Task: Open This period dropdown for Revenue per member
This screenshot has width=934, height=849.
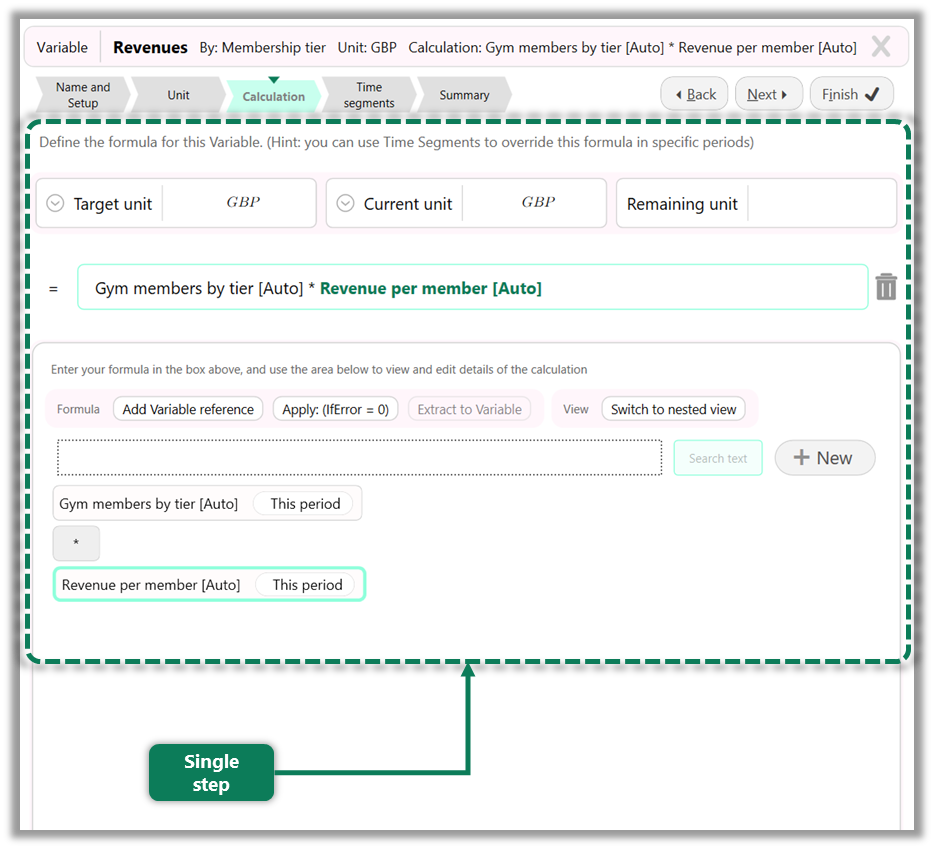Action: point(307,585)
